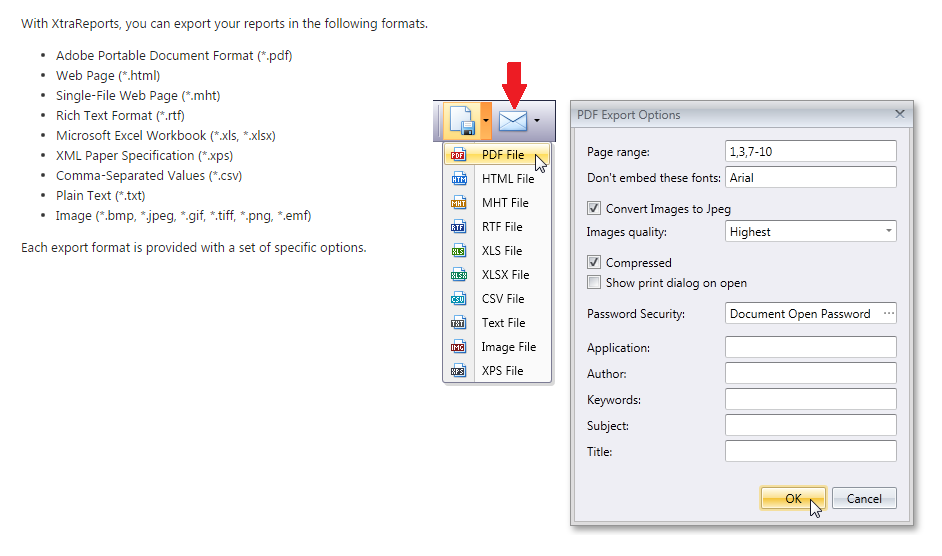Click the 'Rich Text Format (*.rtf)' text

pos(120,115)
